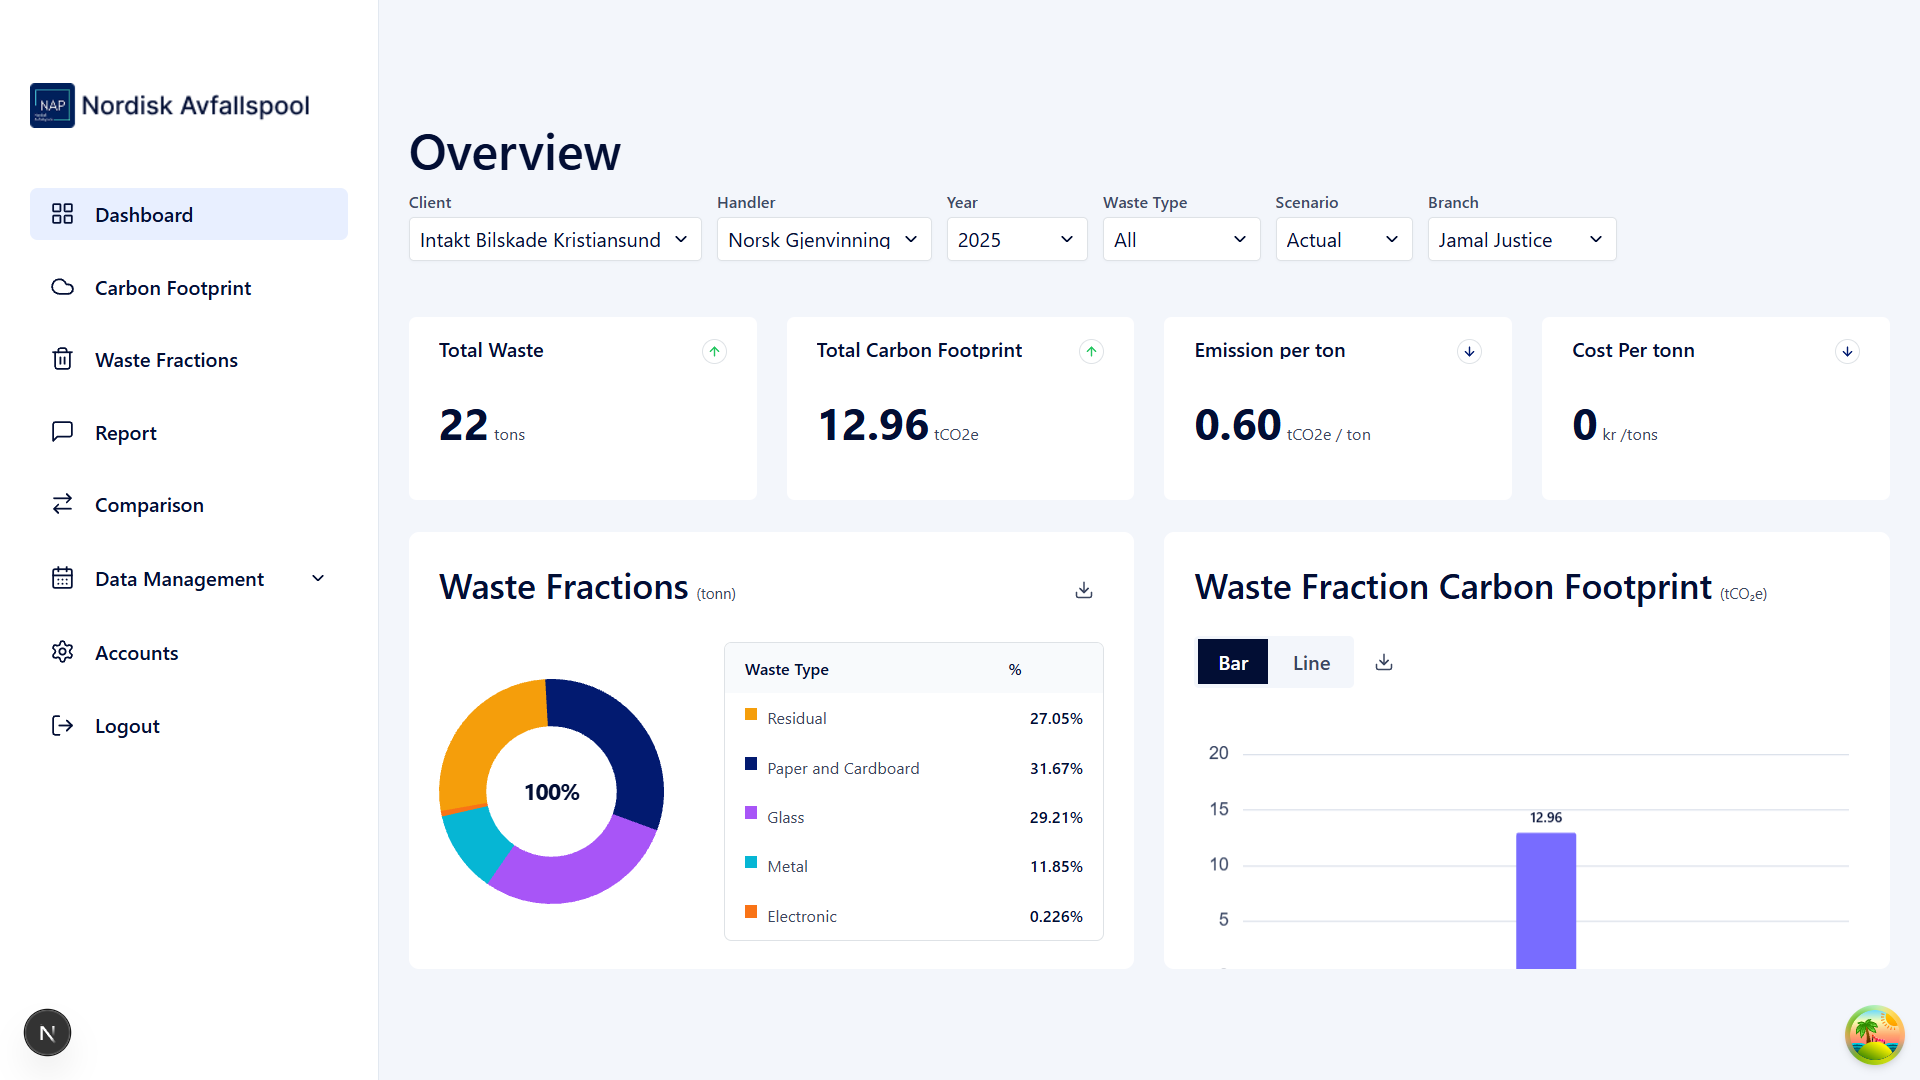Open the Year 2025 dropdown
The height and width of the screenshot is (1080, 1920).
point(1017,239)
